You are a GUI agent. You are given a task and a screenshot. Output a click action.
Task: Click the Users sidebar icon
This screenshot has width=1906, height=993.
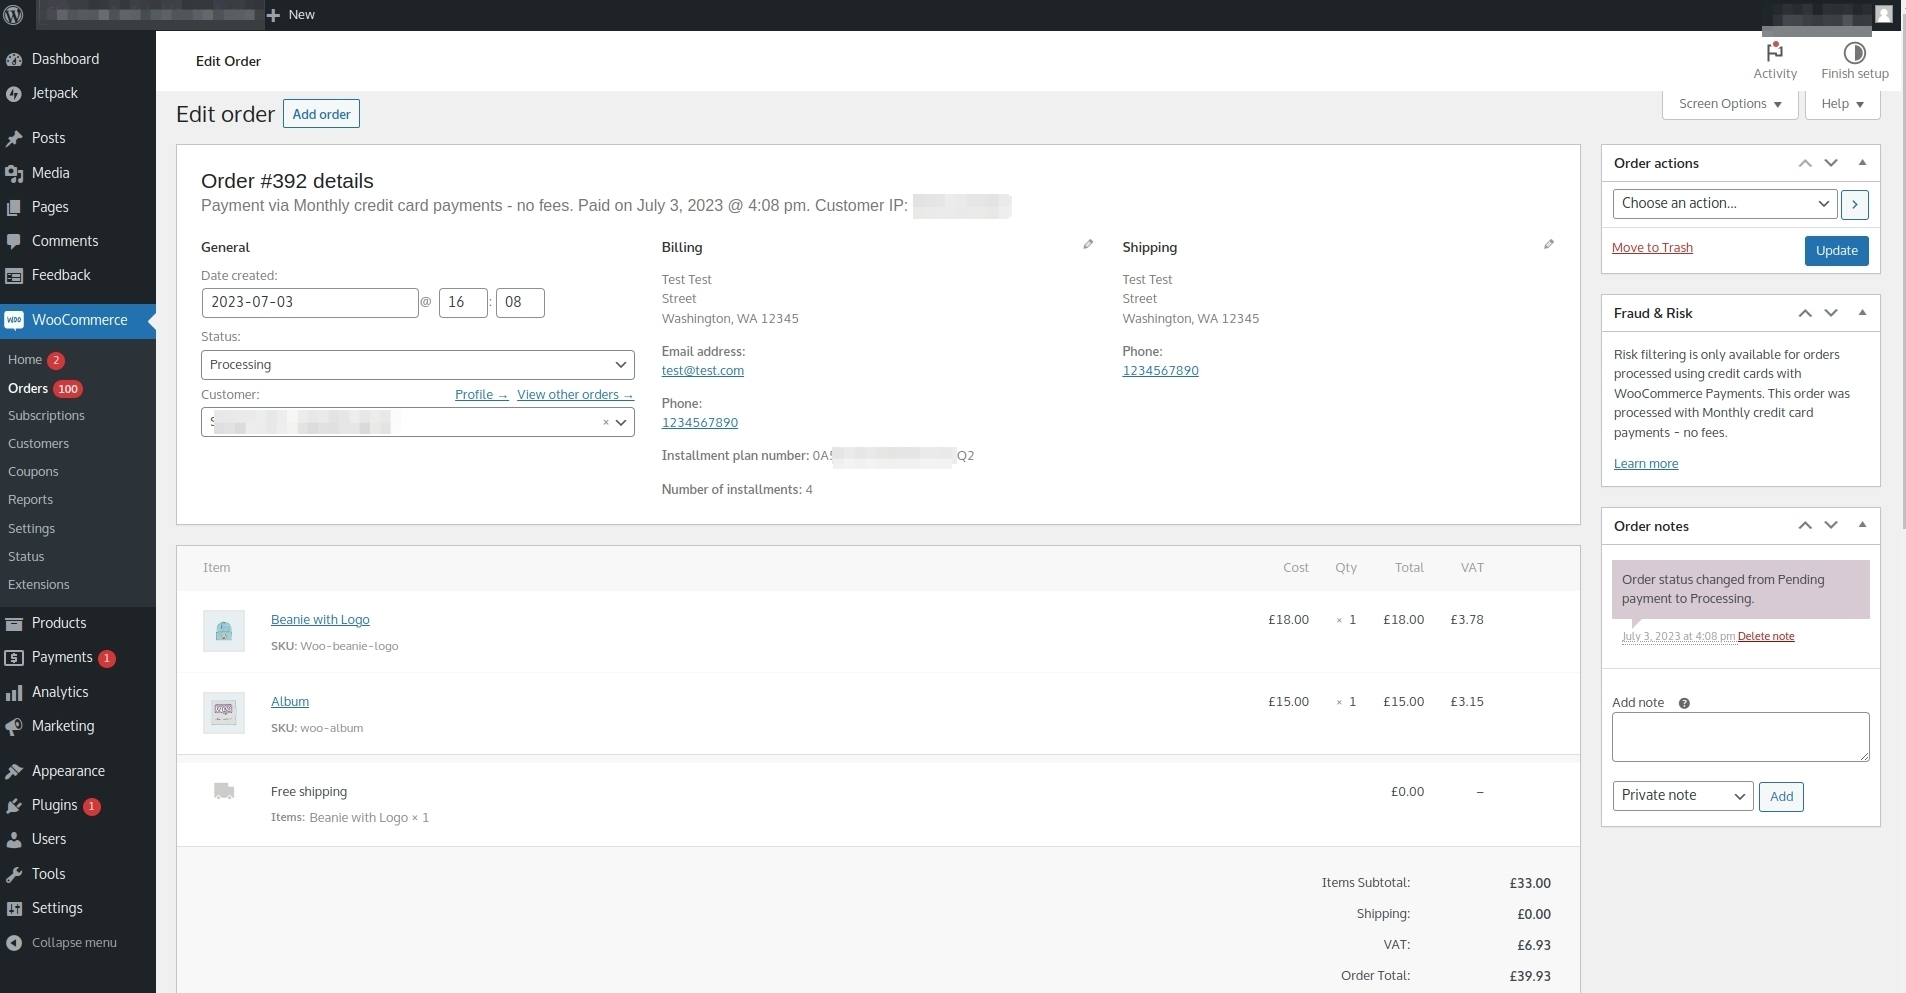pos(14,840)
